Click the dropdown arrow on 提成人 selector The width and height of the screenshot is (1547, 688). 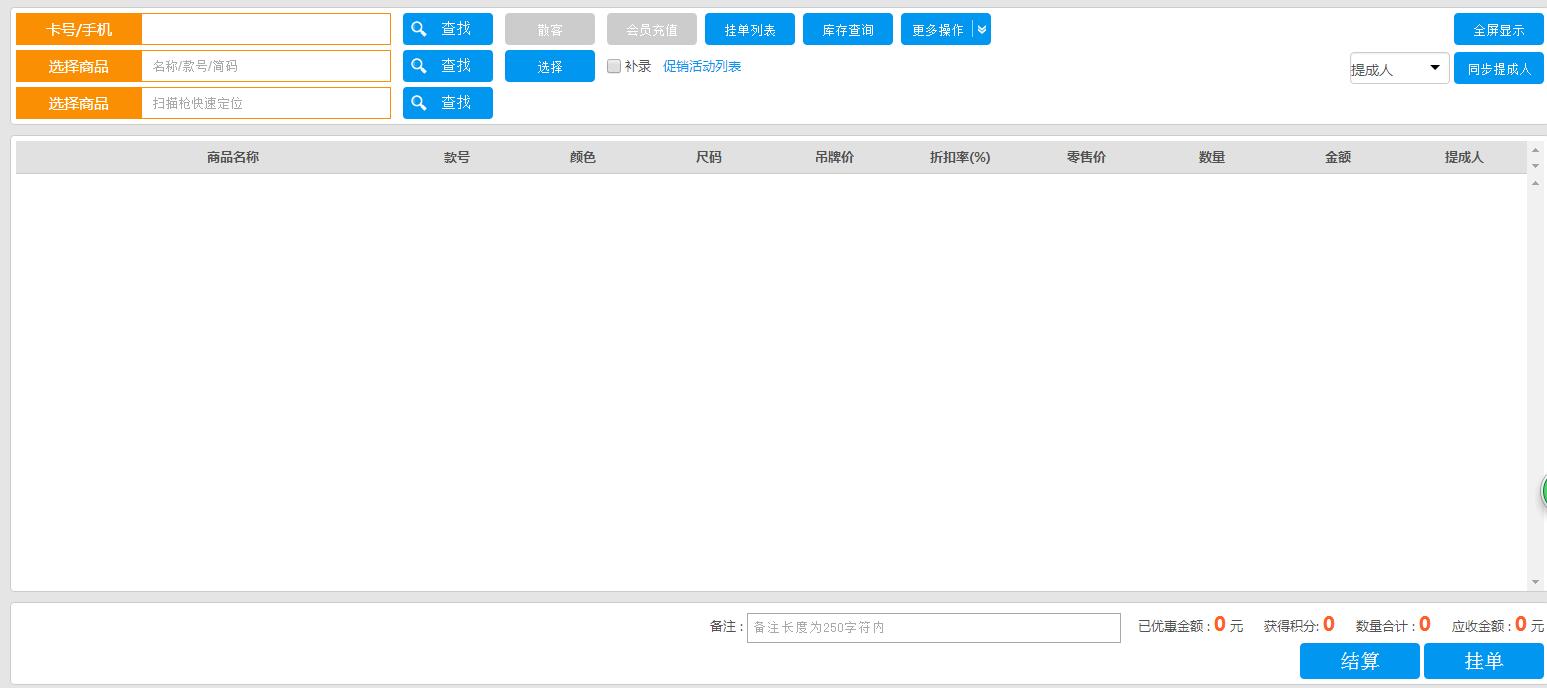click(x=1436, y=67)
